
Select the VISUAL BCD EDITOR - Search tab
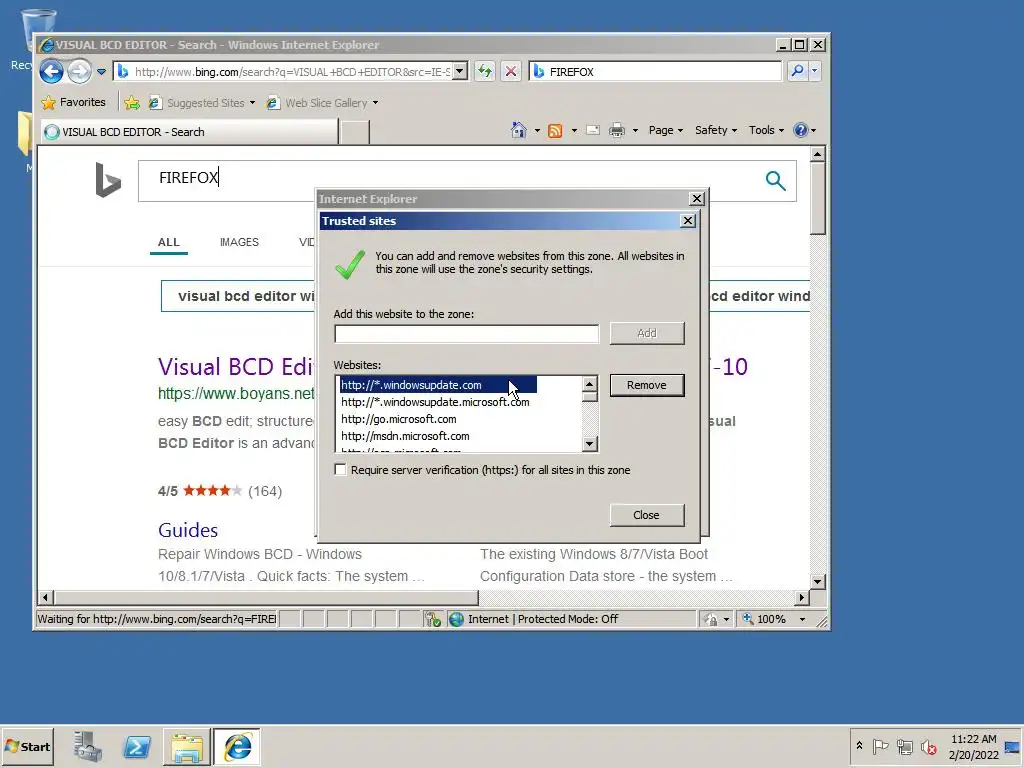[x=189, y=132]
